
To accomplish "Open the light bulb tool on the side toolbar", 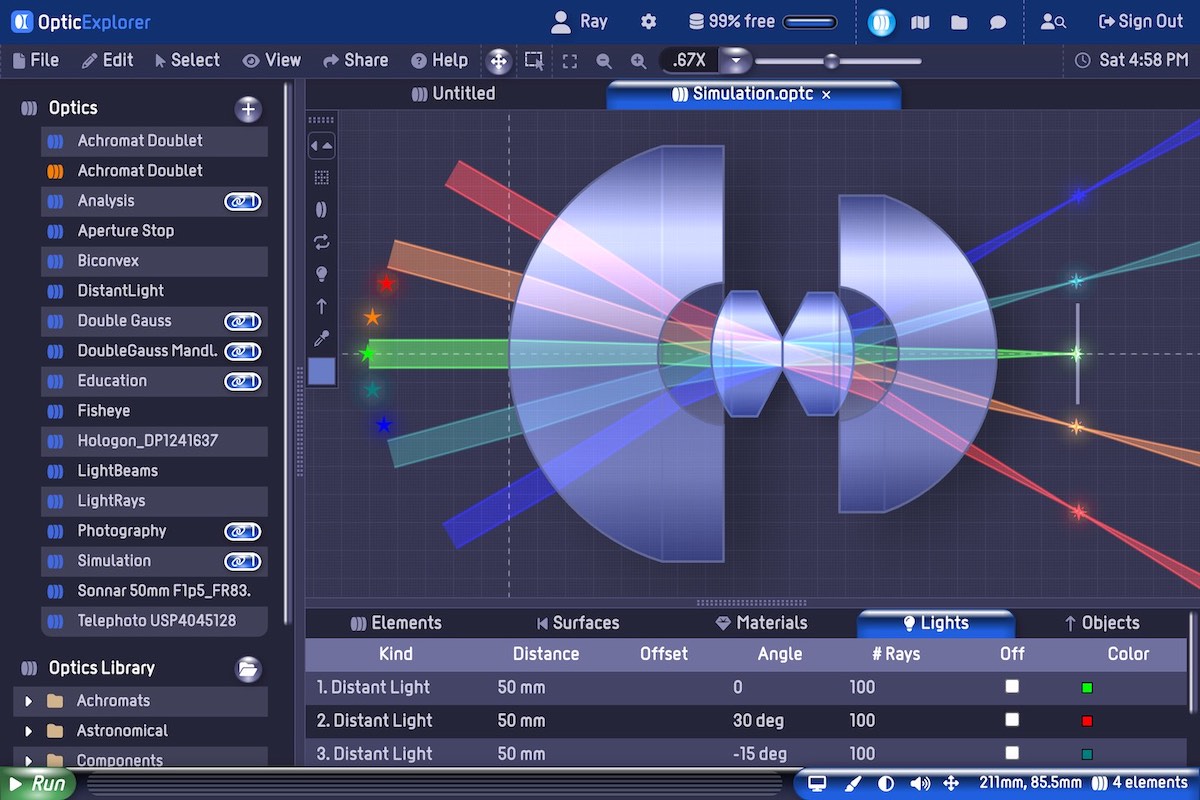I will tap(322, 273).
